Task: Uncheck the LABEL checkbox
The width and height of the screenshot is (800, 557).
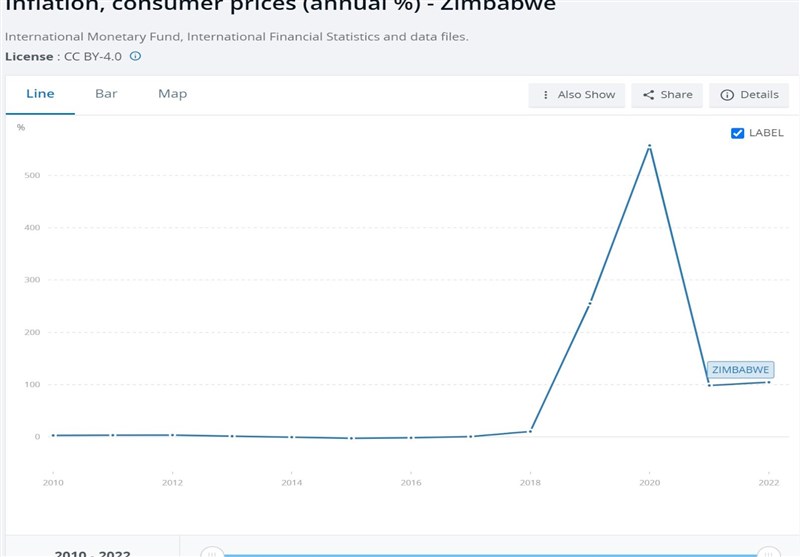Action: coord(738,133)
